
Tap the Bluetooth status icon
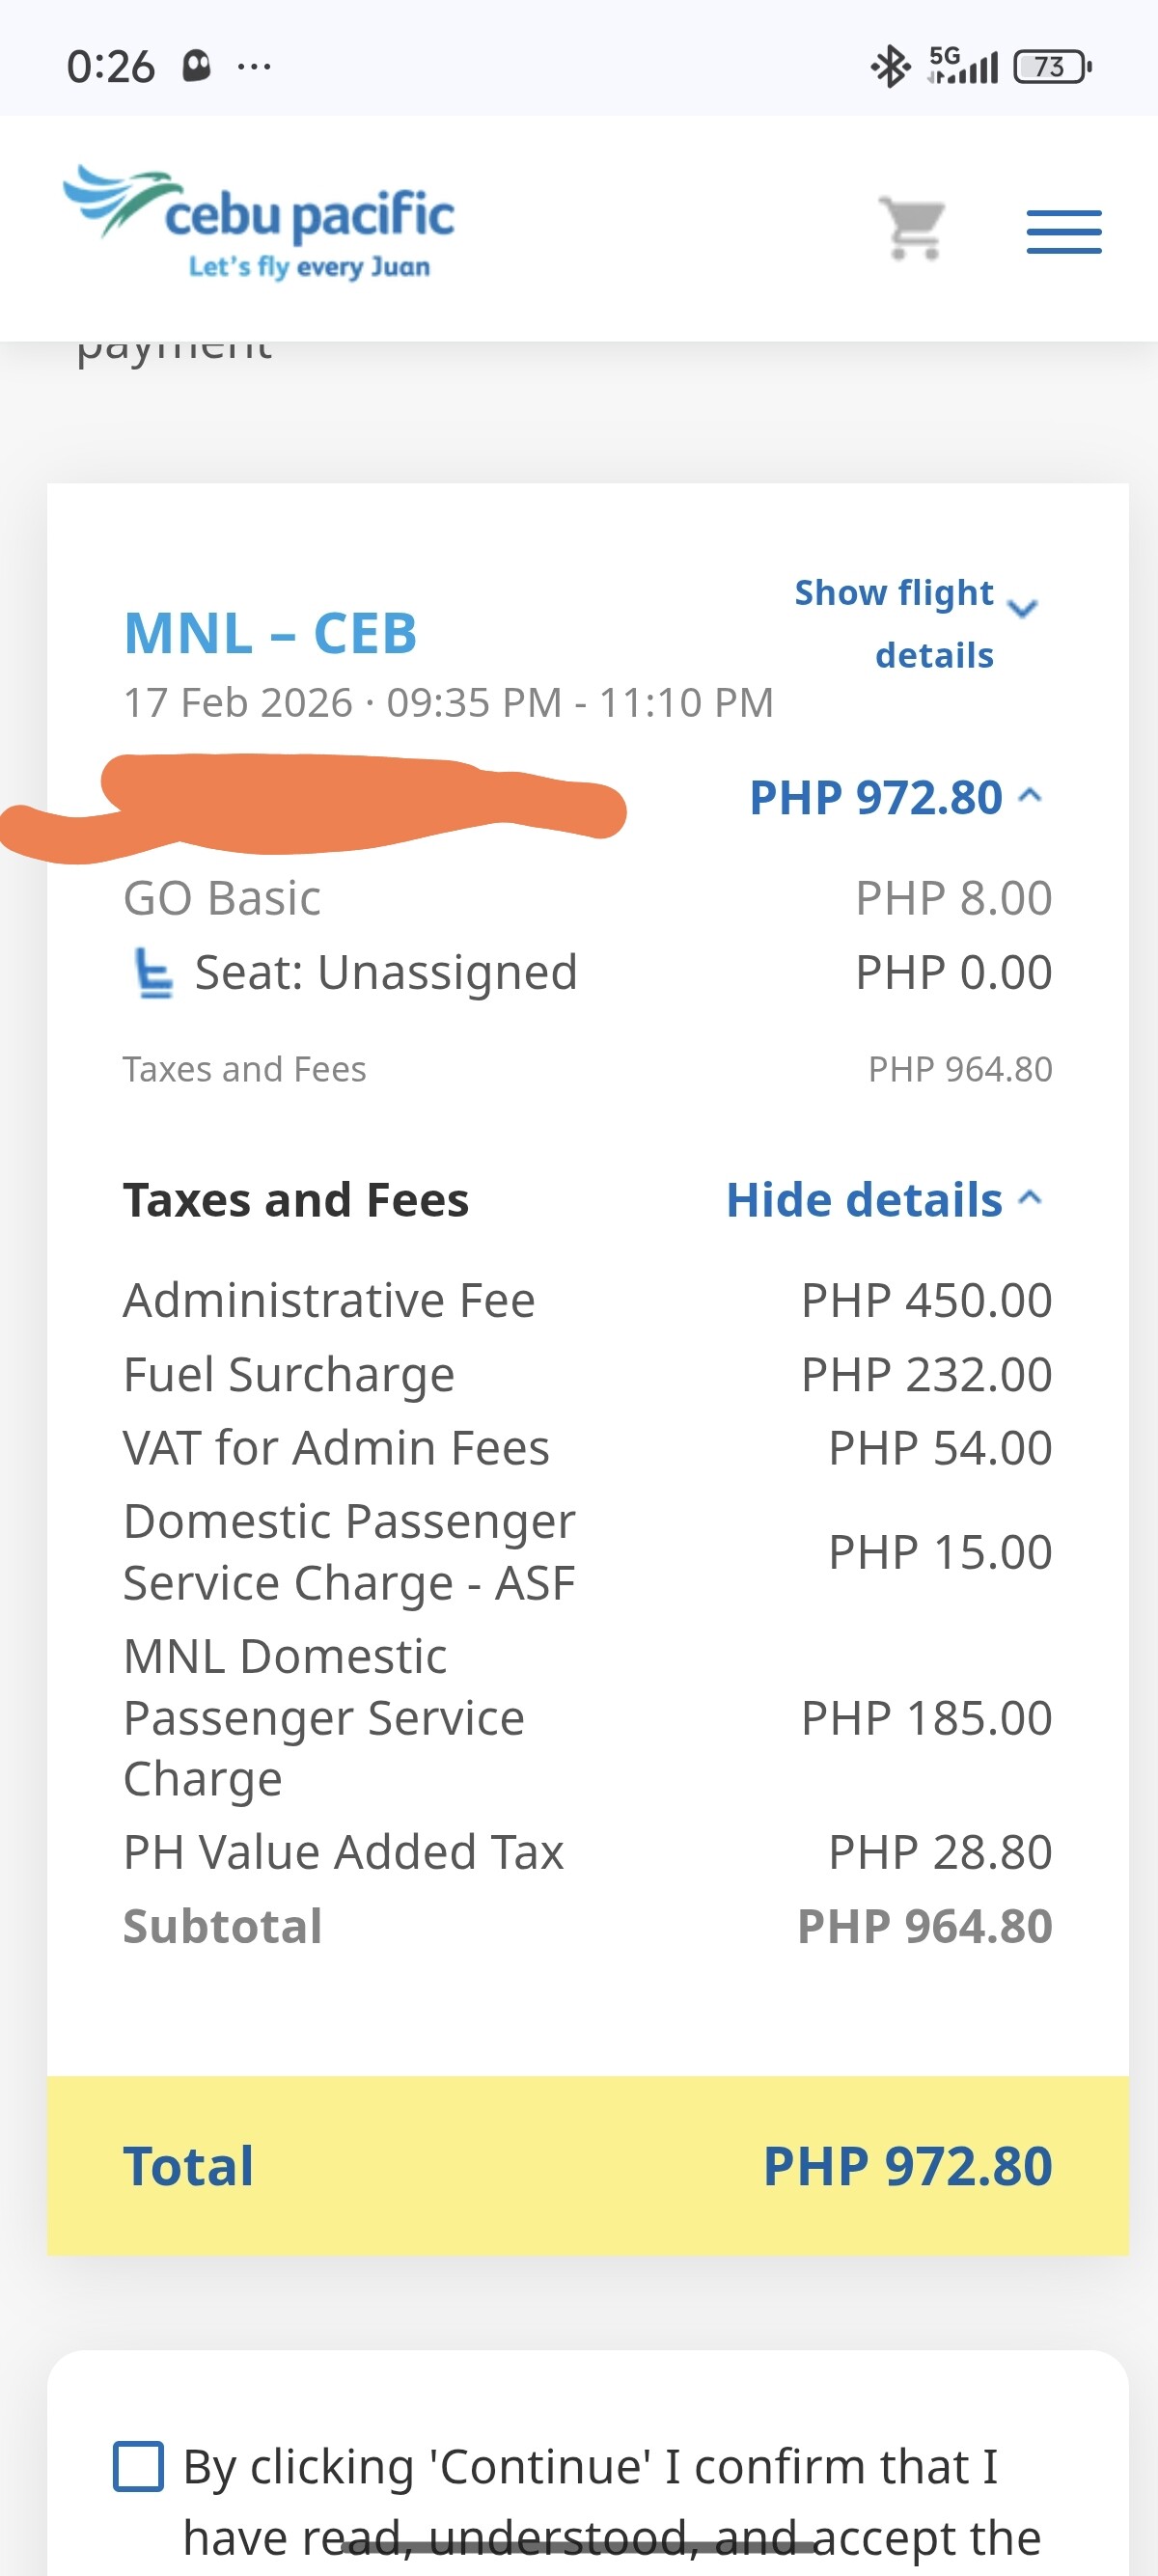click(888, 67)
